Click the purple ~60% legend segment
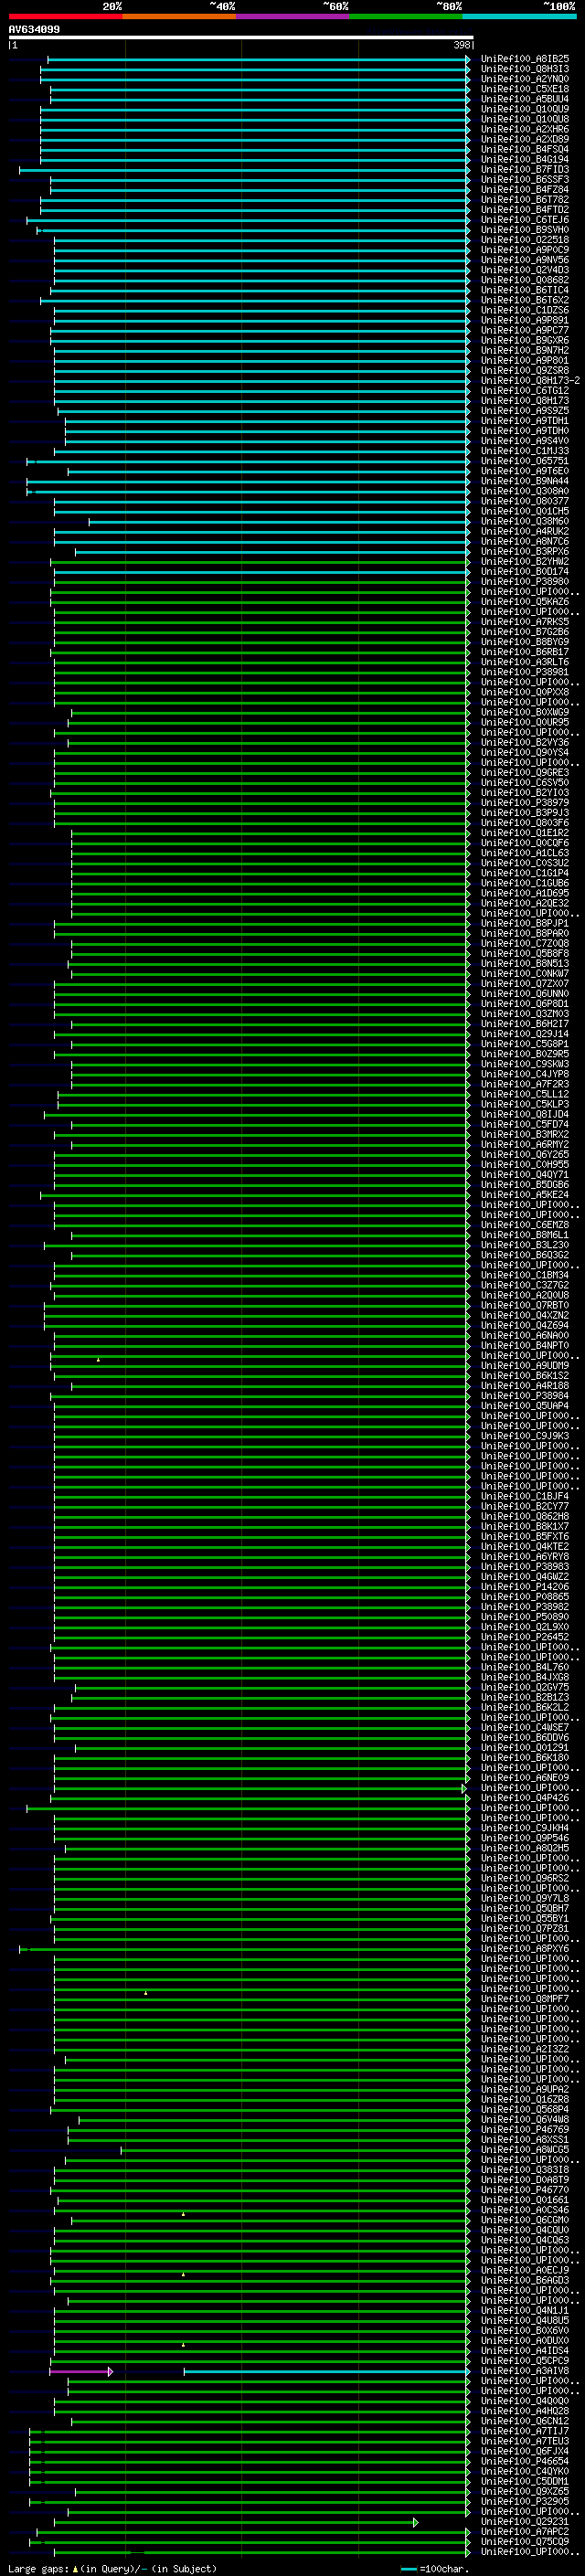Image resolution: width=585 pixels, height=2576 pixels. tap(293, 16)
